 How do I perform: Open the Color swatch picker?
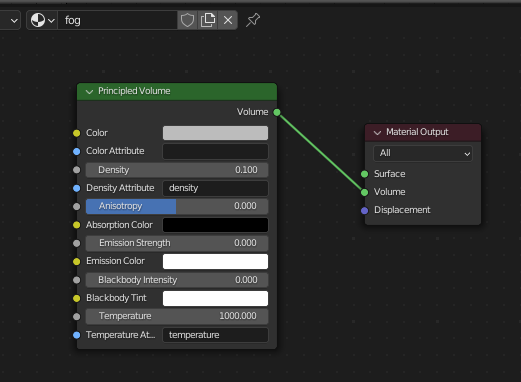click(x=215, y=133)
